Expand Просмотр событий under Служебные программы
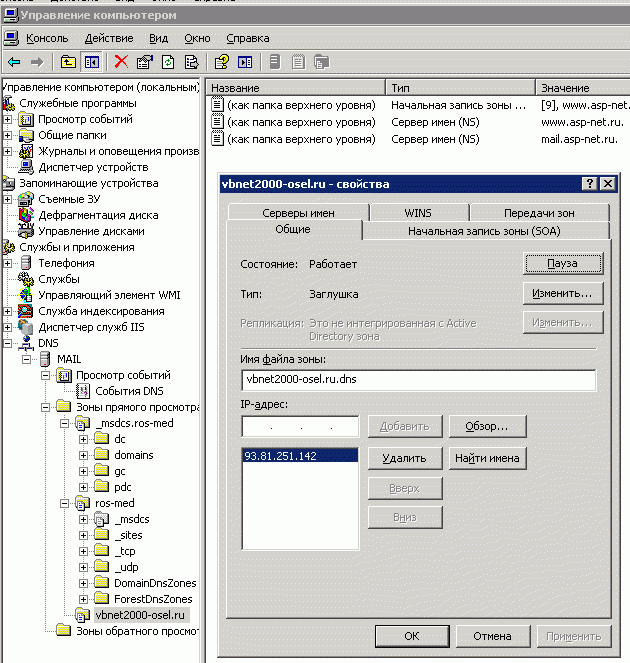 (8, 120)
